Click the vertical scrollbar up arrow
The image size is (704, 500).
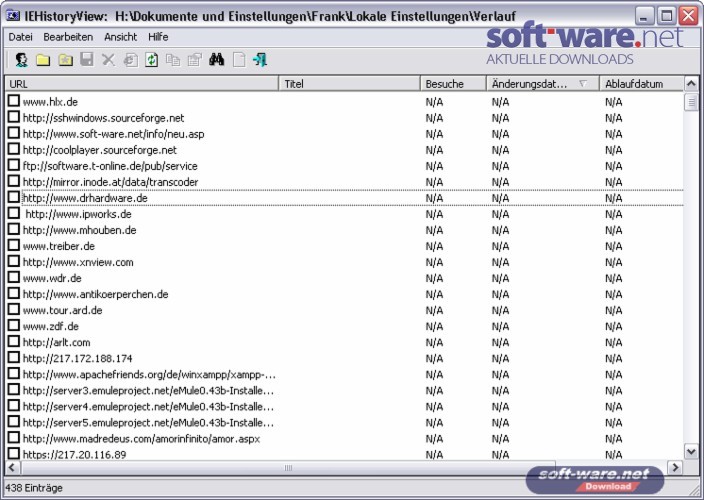(x=691, y=84)
